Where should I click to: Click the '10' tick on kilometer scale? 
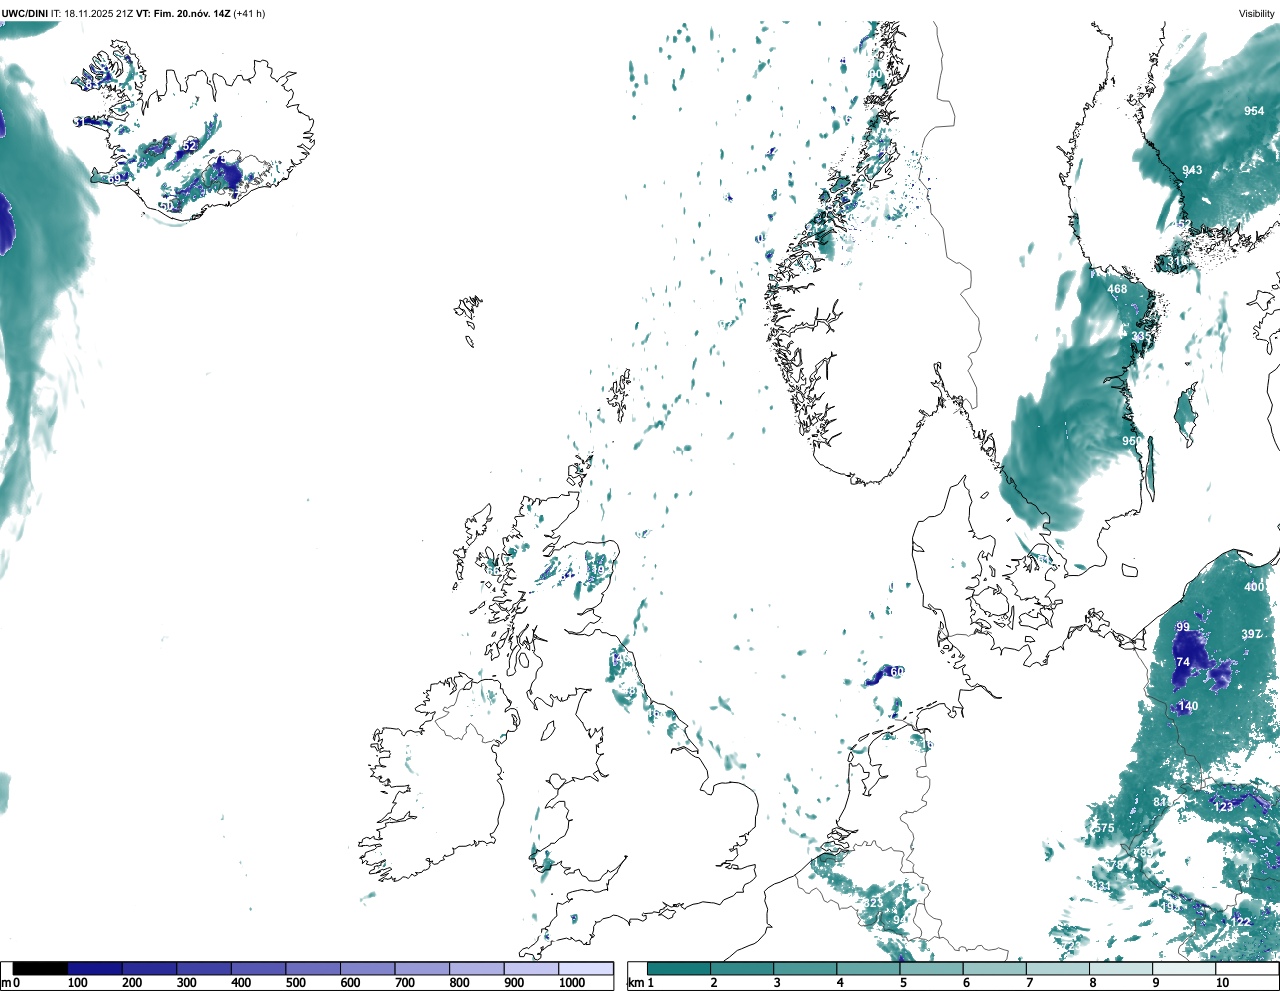1222,983
